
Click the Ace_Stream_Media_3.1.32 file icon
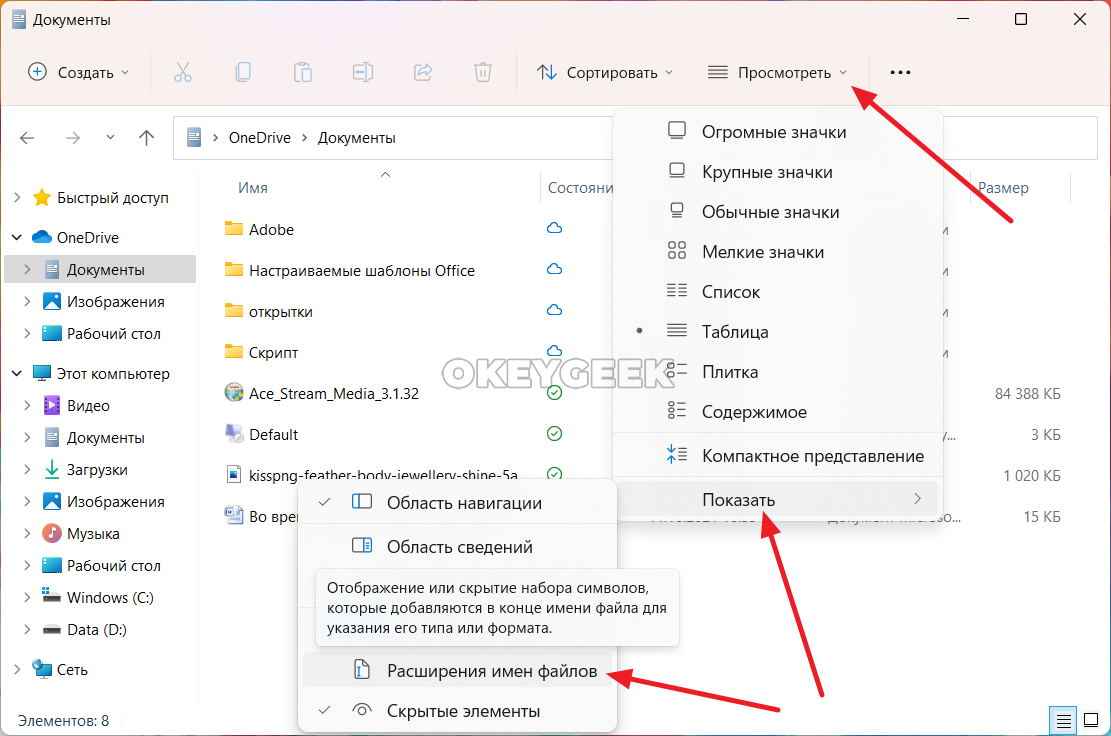(x=234, y=392)
